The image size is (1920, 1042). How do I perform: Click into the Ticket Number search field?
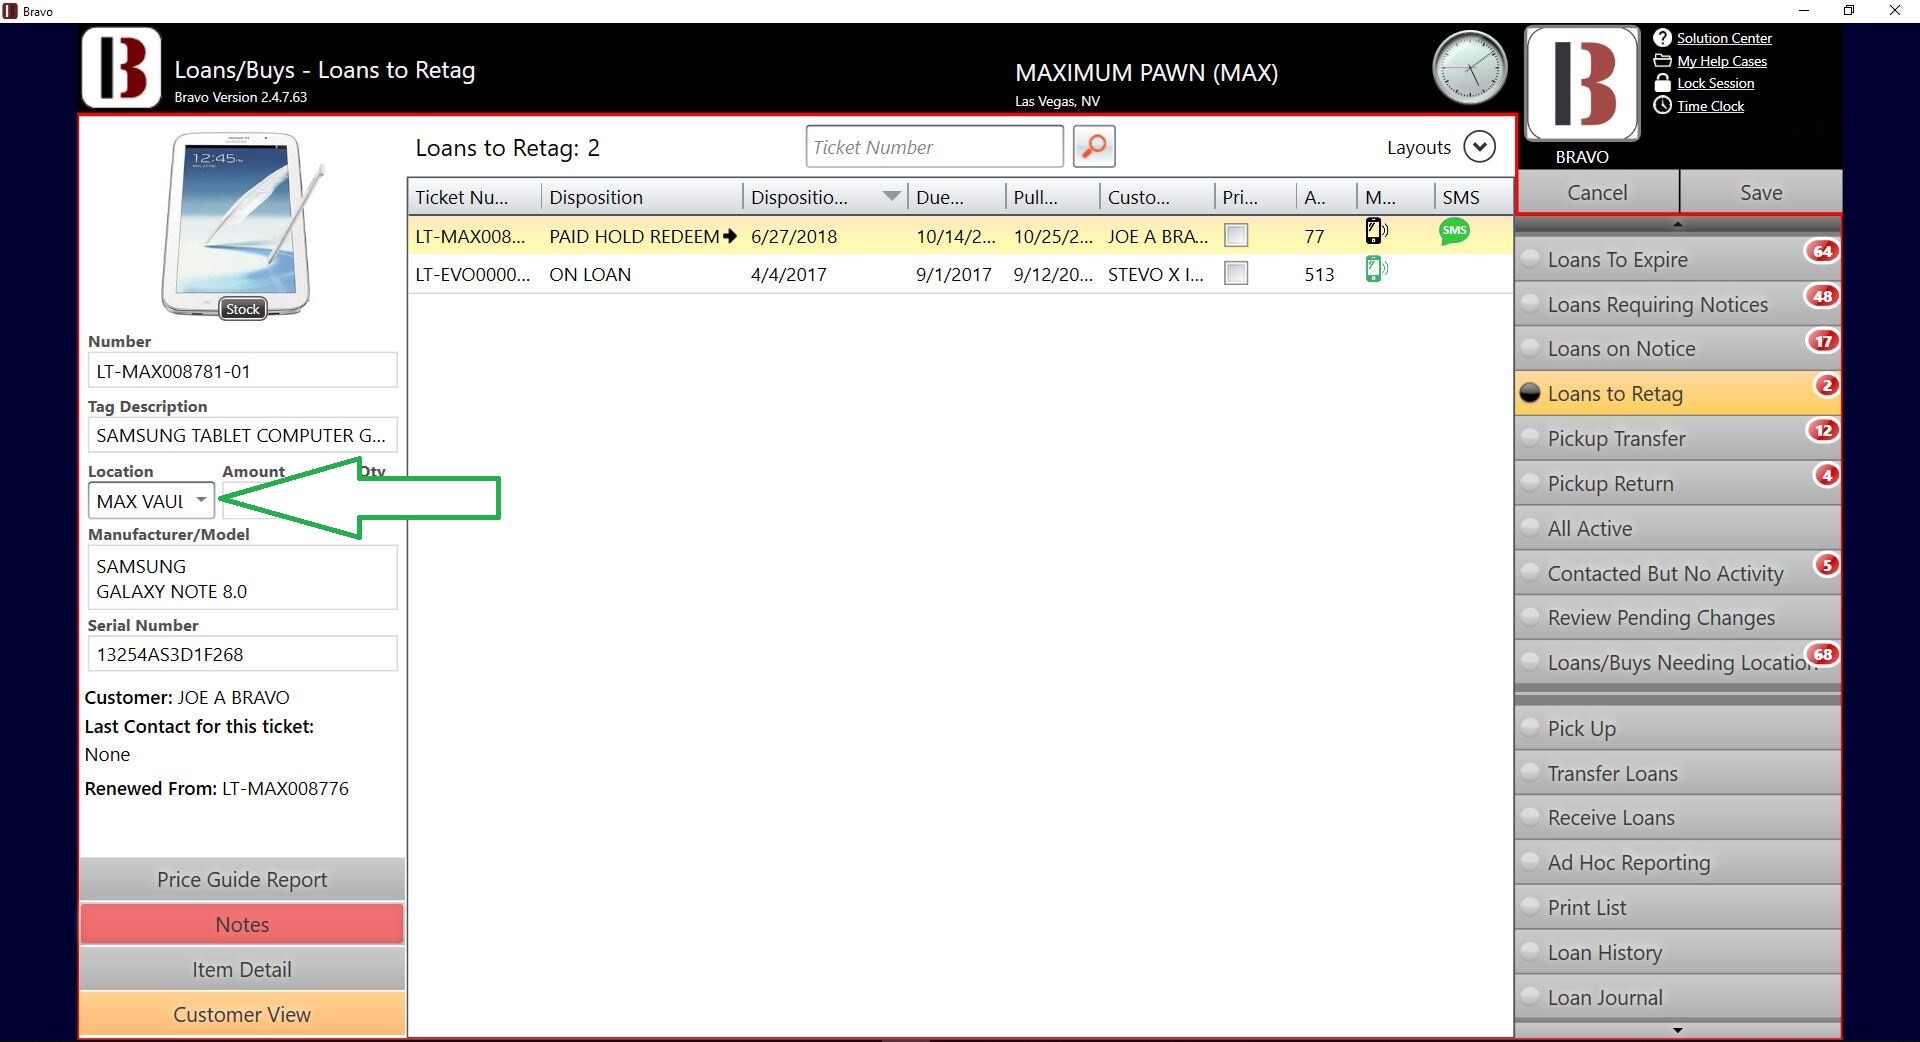tap(934, 147)
